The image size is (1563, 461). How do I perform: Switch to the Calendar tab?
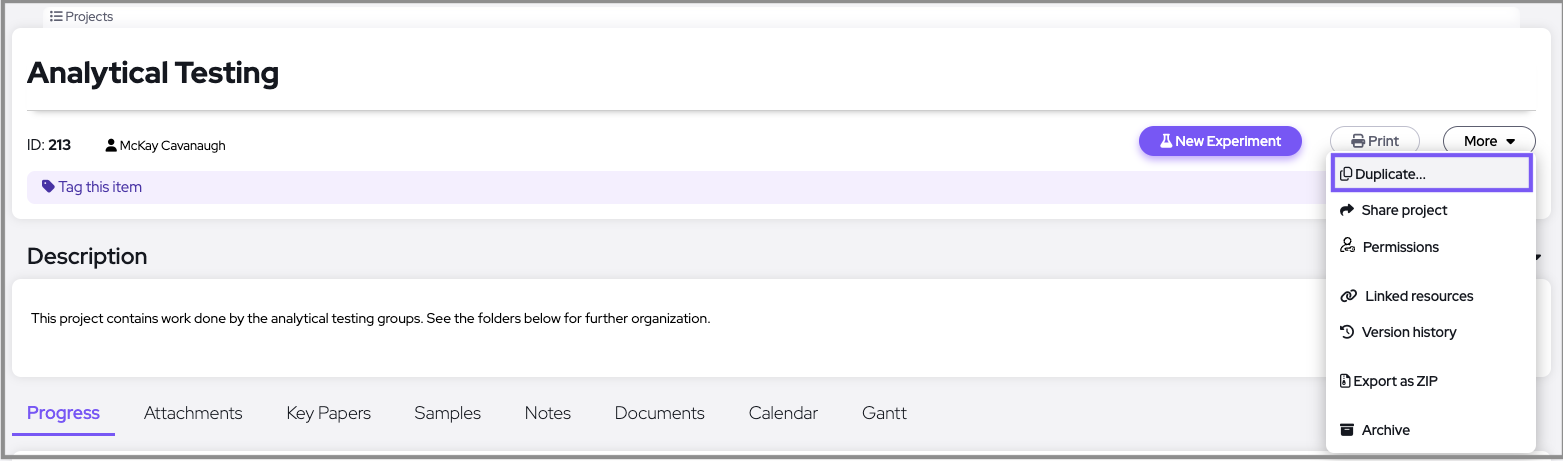(x=783, y=413)
